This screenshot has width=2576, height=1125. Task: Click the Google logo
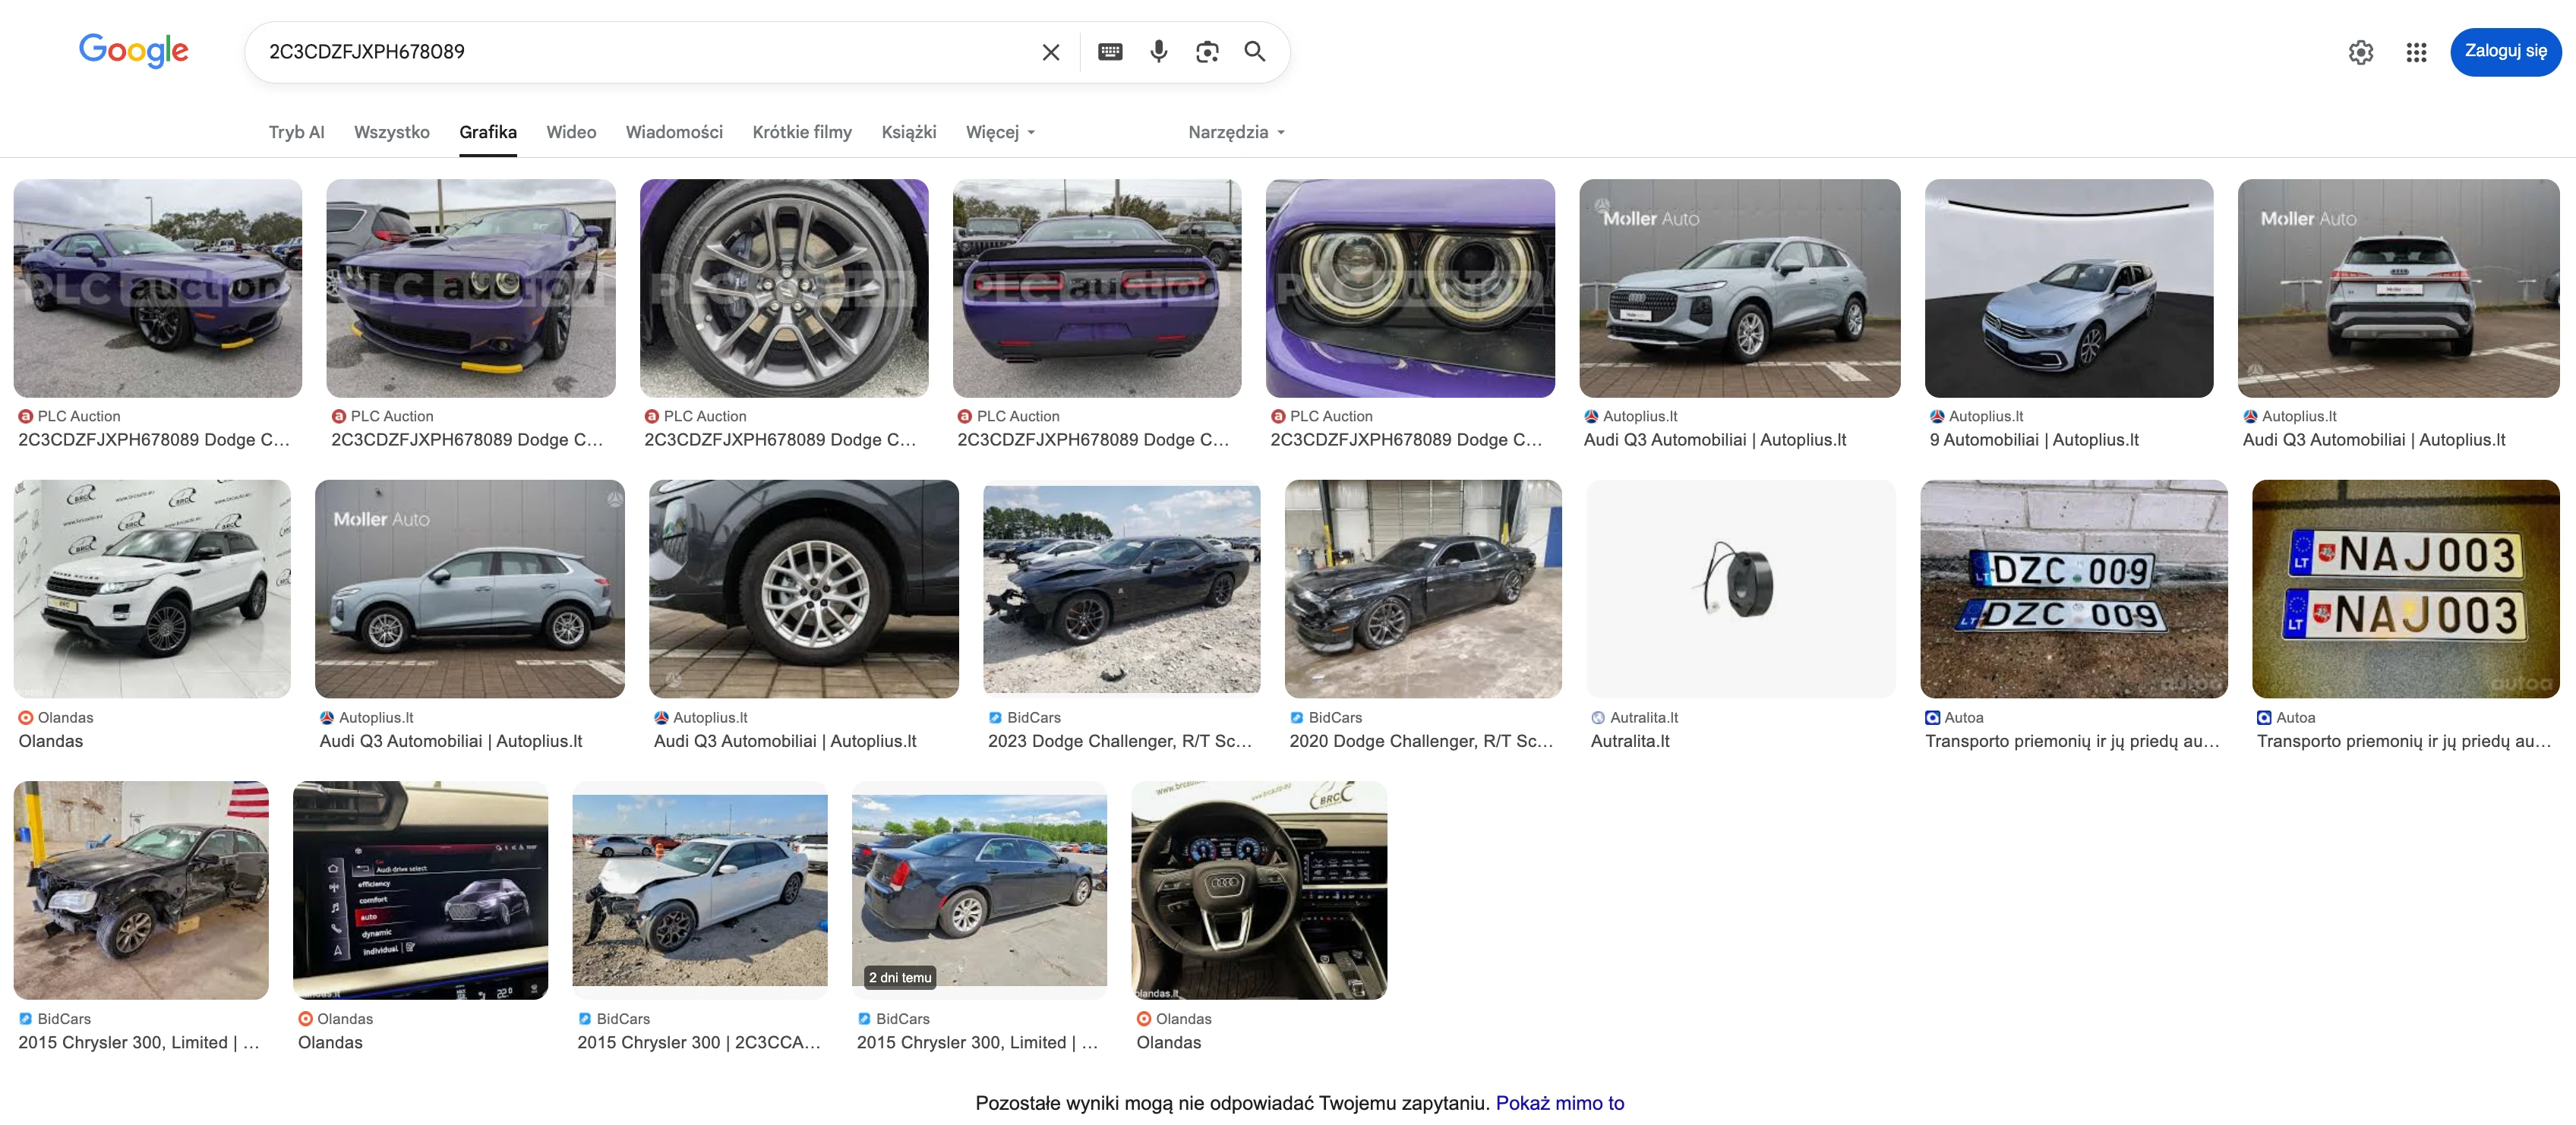pos(133,50)
